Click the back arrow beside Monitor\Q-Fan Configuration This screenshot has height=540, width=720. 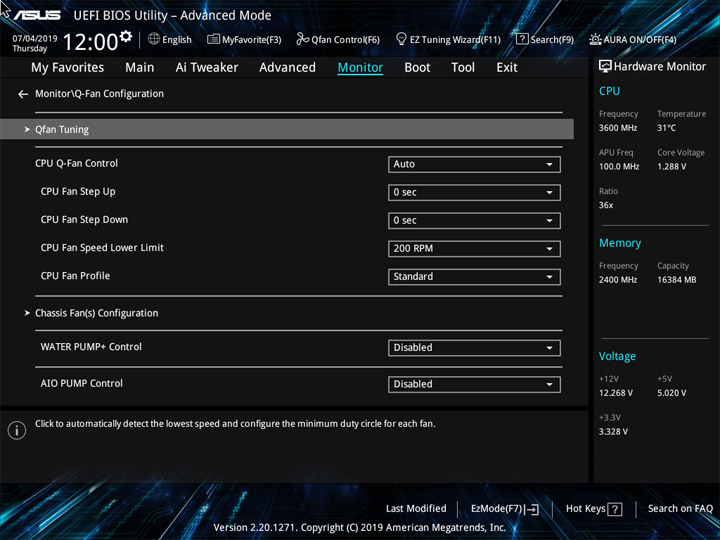click(23, 94)
